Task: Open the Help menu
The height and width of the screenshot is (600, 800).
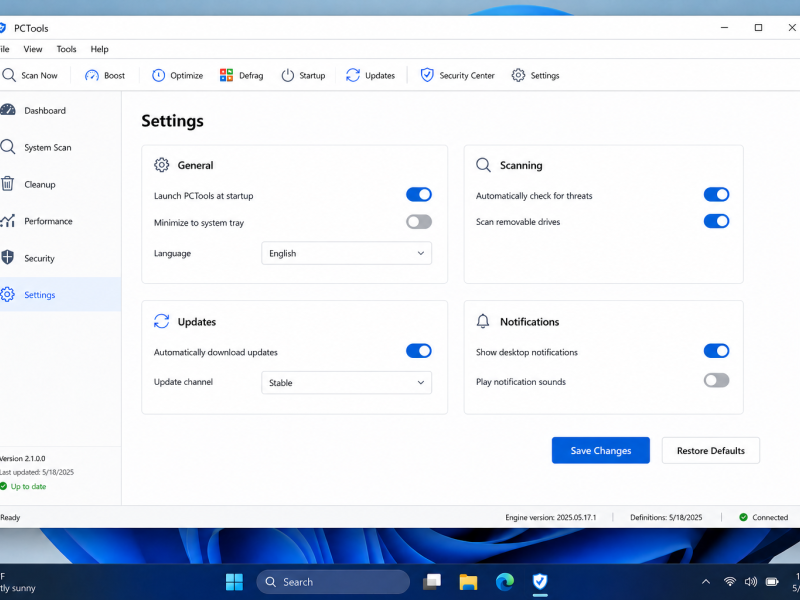Action: coord(99,49)
